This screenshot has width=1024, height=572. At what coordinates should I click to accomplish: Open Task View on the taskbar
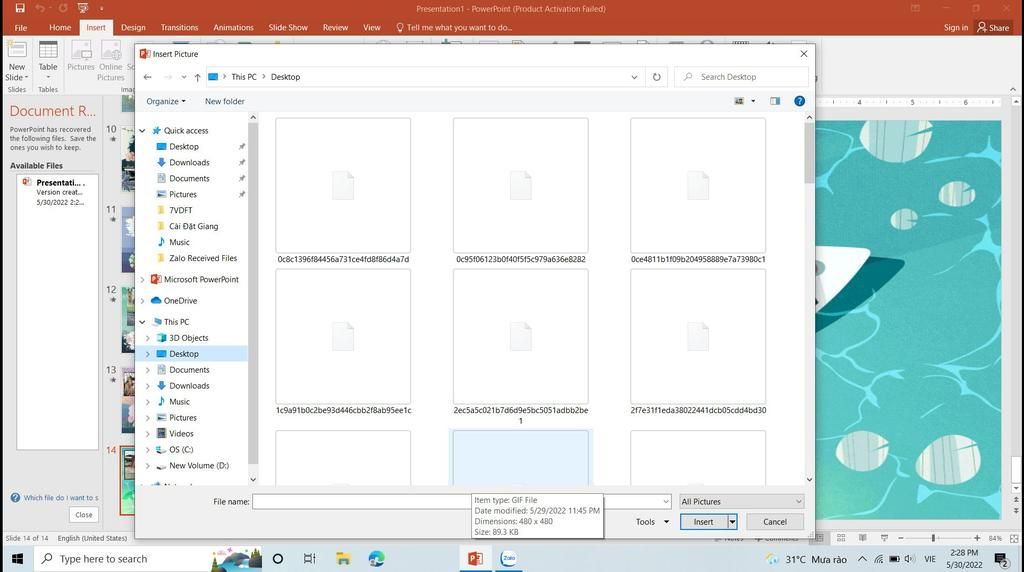click(310, 559)
